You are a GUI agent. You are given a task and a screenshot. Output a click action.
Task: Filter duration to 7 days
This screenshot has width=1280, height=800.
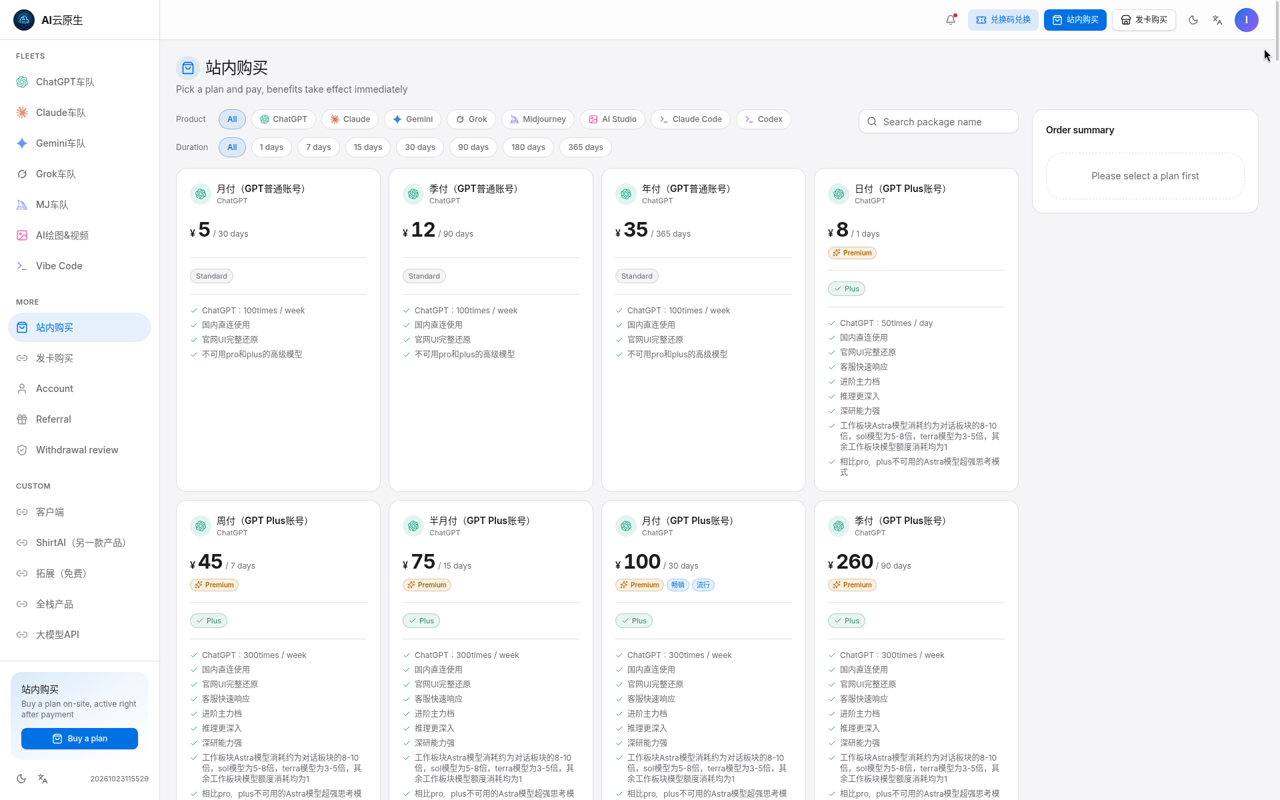point(319,147)
